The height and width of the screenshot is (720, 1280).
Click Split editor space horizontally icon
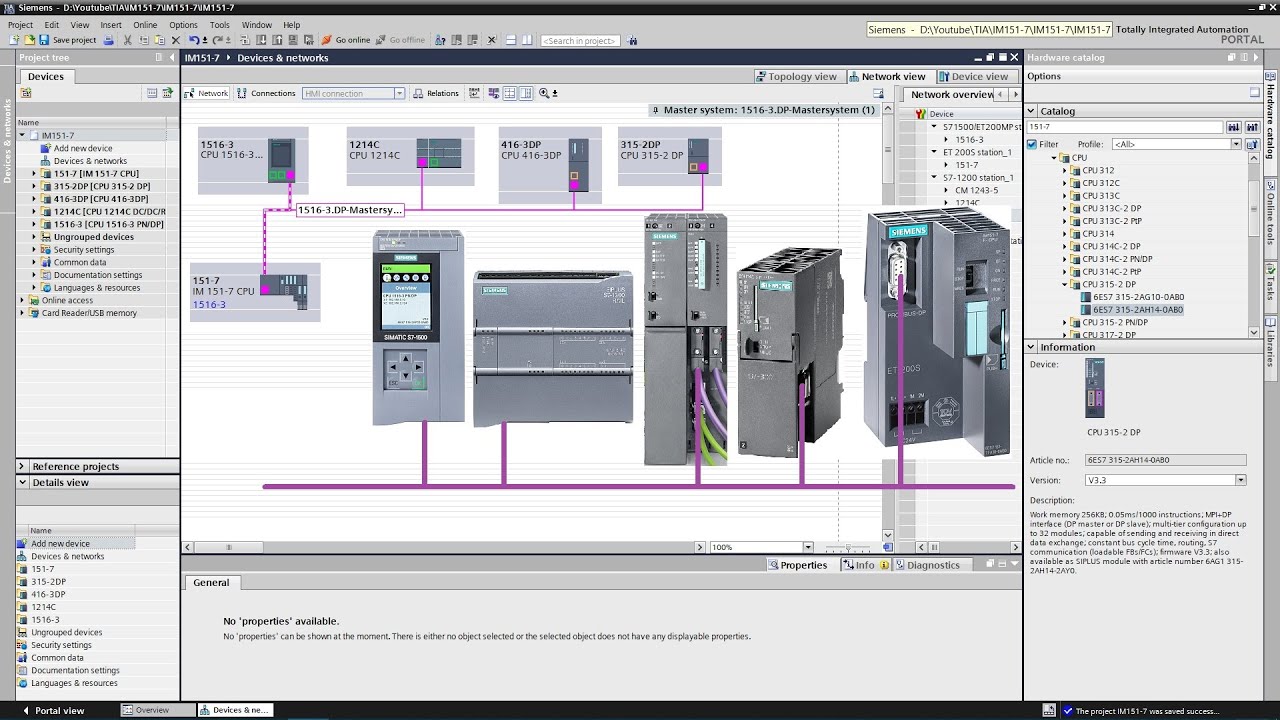click(x=510, y=40)
